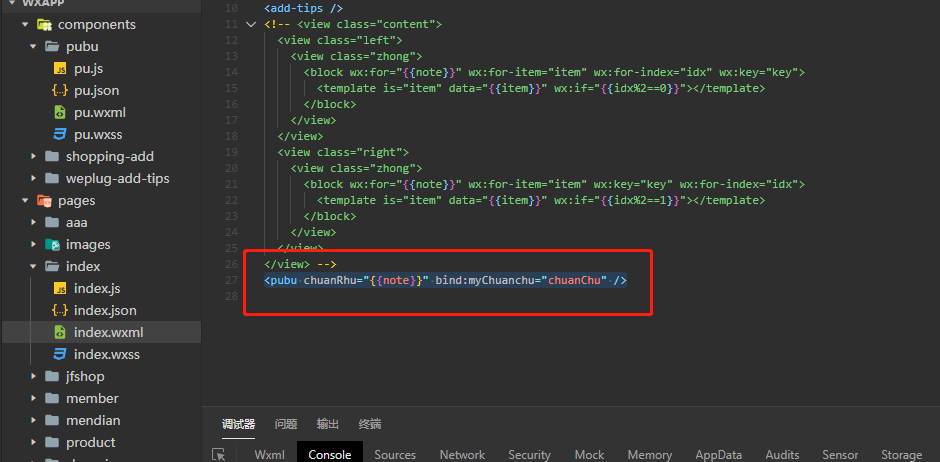The width and height of the screenshot is (940, 462).
Task: Open the Sources devtools tab
Action: pos(395,455)
